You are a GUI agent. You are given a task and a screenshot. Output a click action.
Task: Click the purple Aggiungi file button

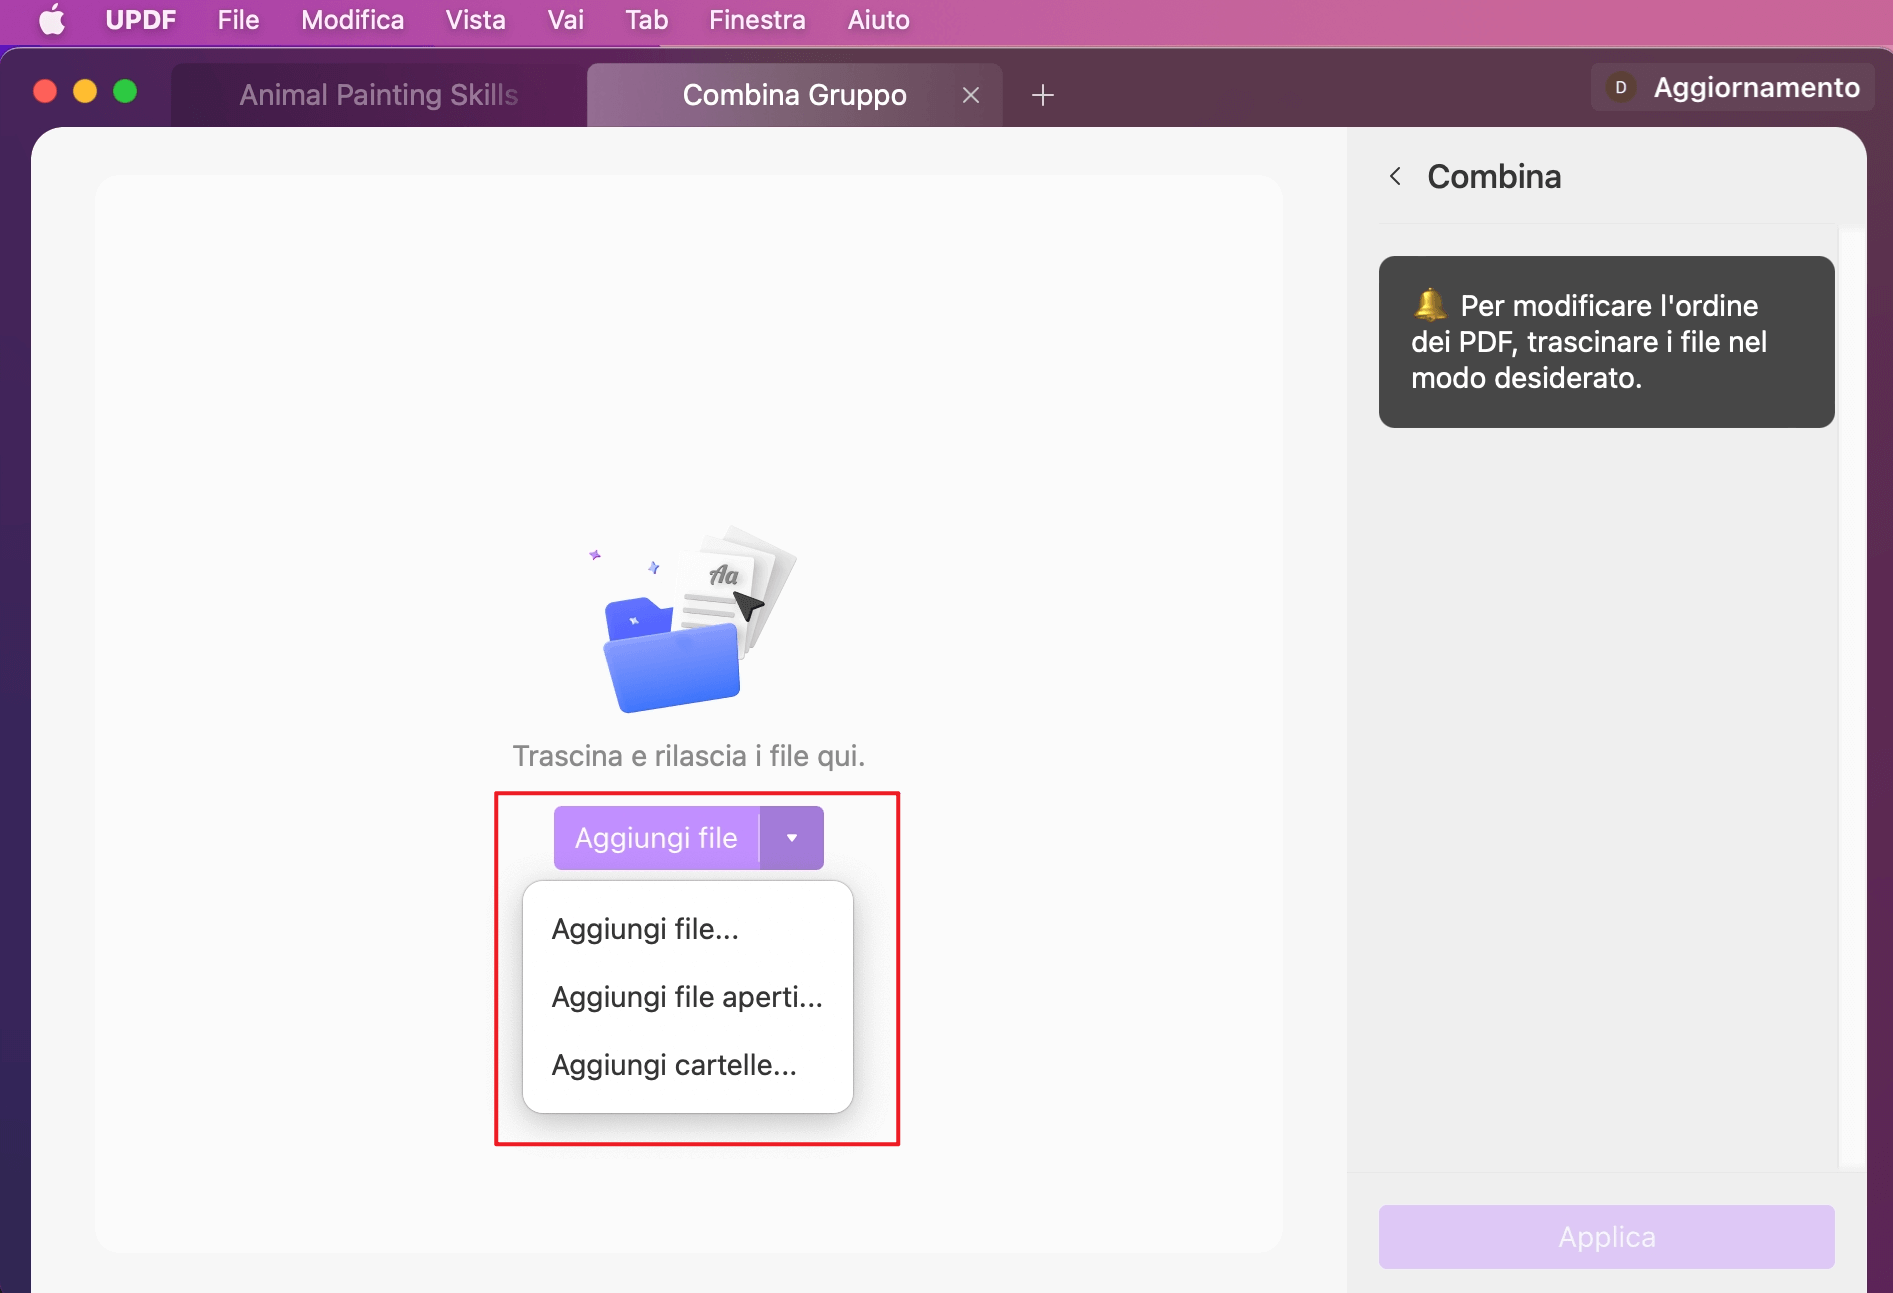tap(657, 838)
